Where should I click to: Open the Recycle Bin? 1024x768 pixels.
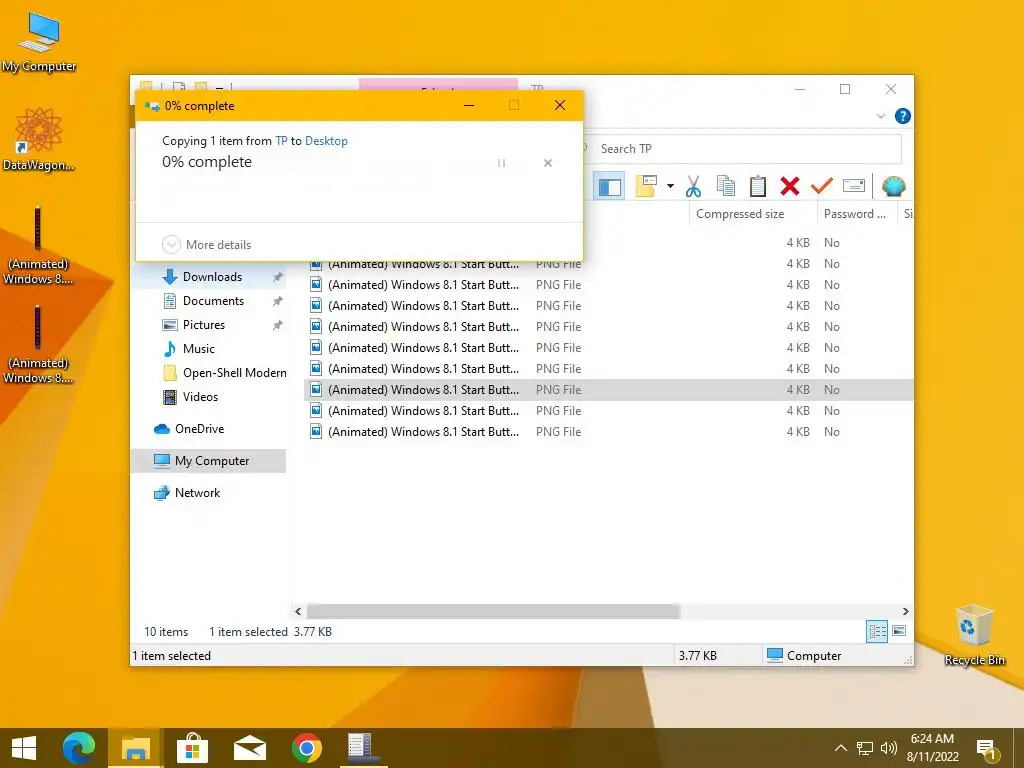point(974,635)
